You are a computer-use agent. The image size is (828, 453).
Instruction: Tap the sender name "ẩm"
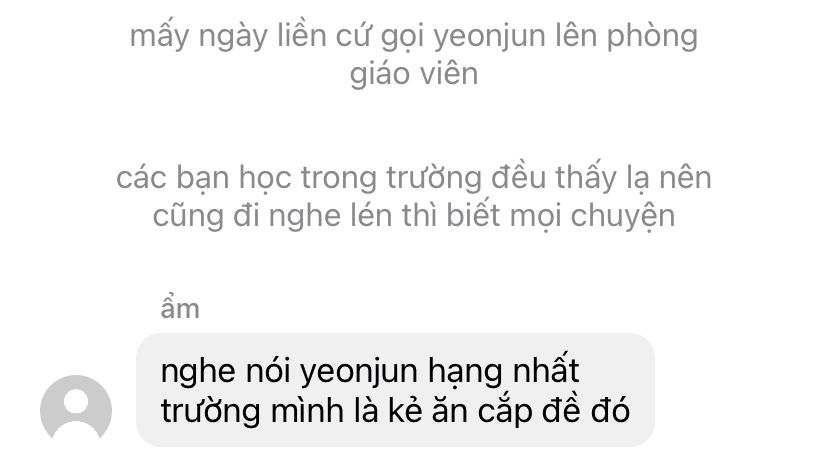[x=180, y=308]
